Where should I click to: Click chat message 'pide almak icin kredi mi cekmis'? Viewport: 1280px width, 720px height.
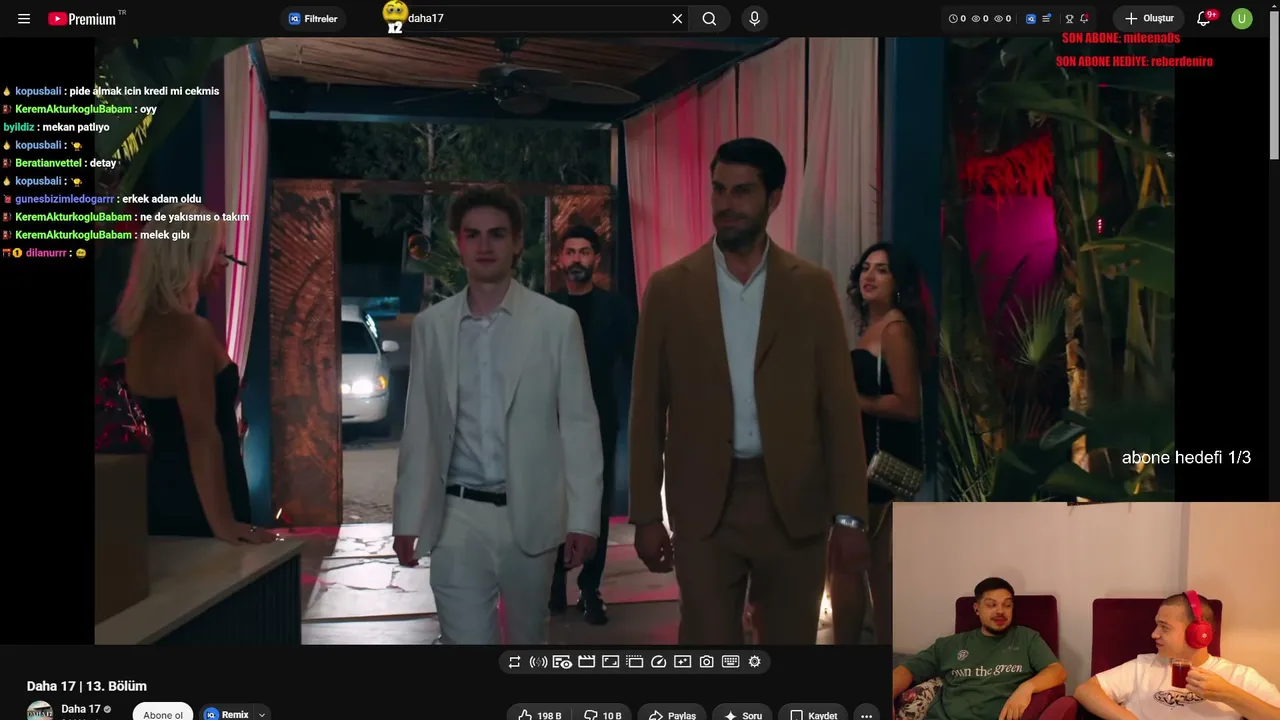pos(144,91)
